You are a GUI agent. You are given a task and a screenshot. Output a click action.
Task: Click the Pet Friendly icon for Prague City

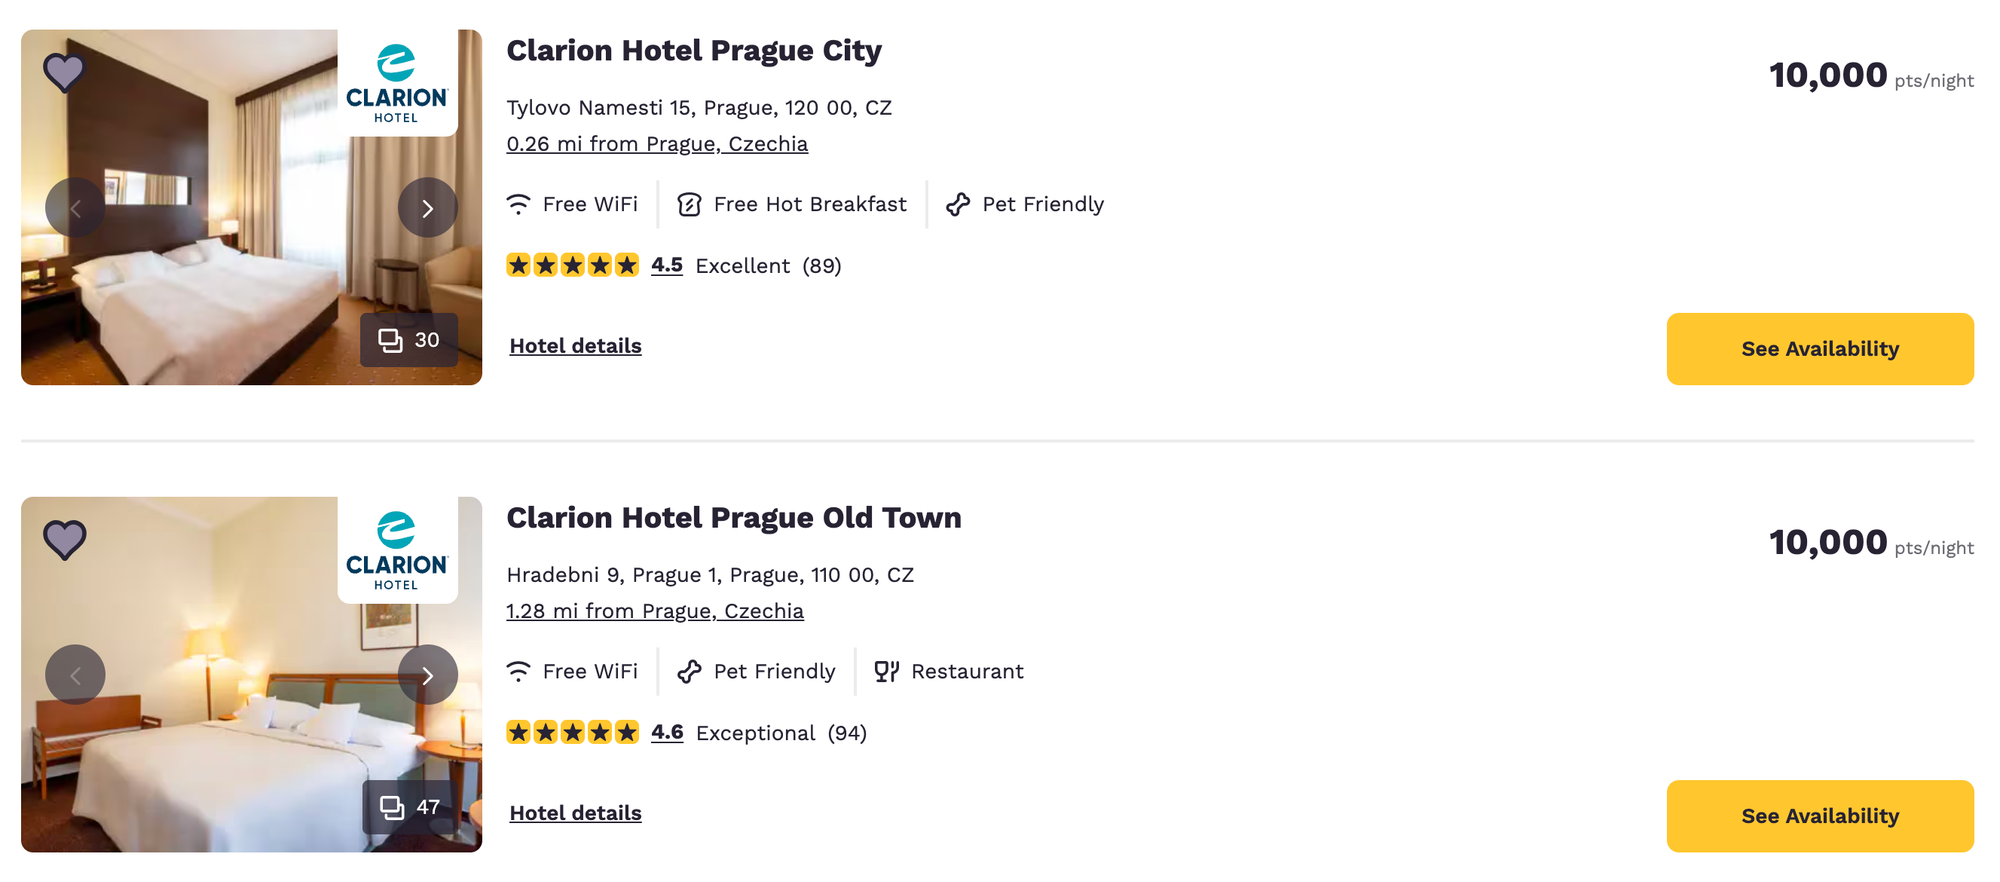coord(958,205)
